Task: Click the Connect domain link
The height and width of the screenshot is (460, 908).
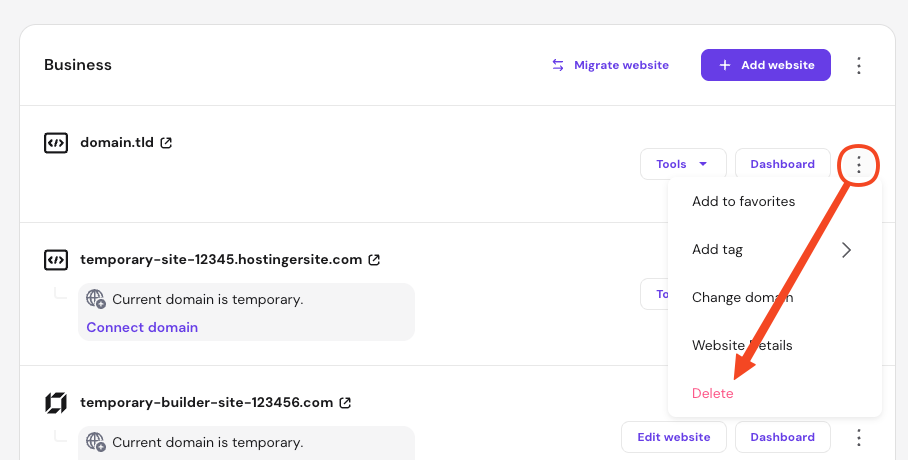Action: coord(142,327)
